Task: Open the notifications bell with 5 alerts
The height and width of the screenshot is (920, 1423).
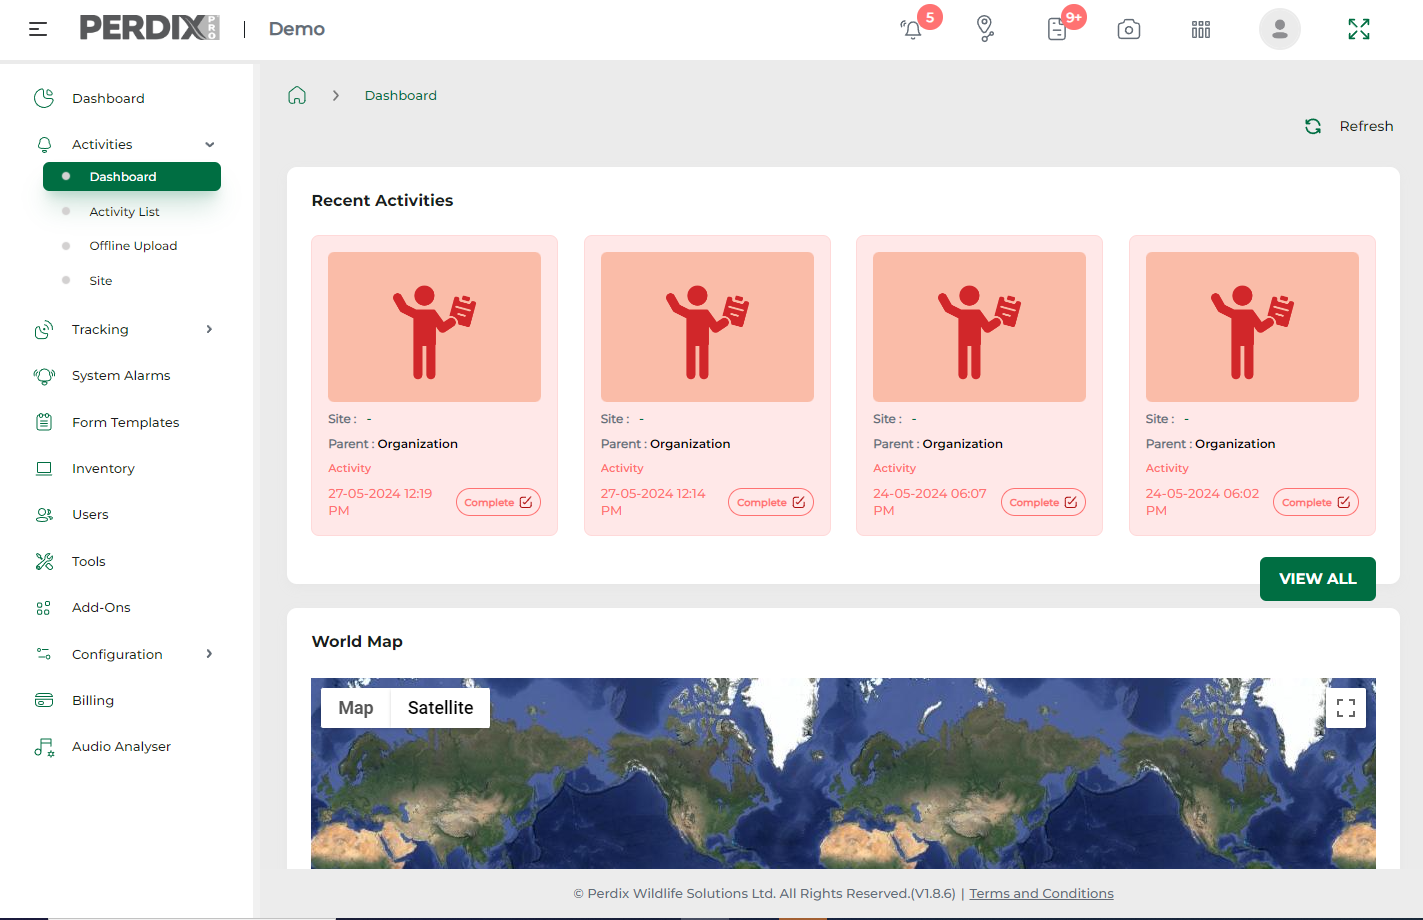Action: click(x=911, y=29)
